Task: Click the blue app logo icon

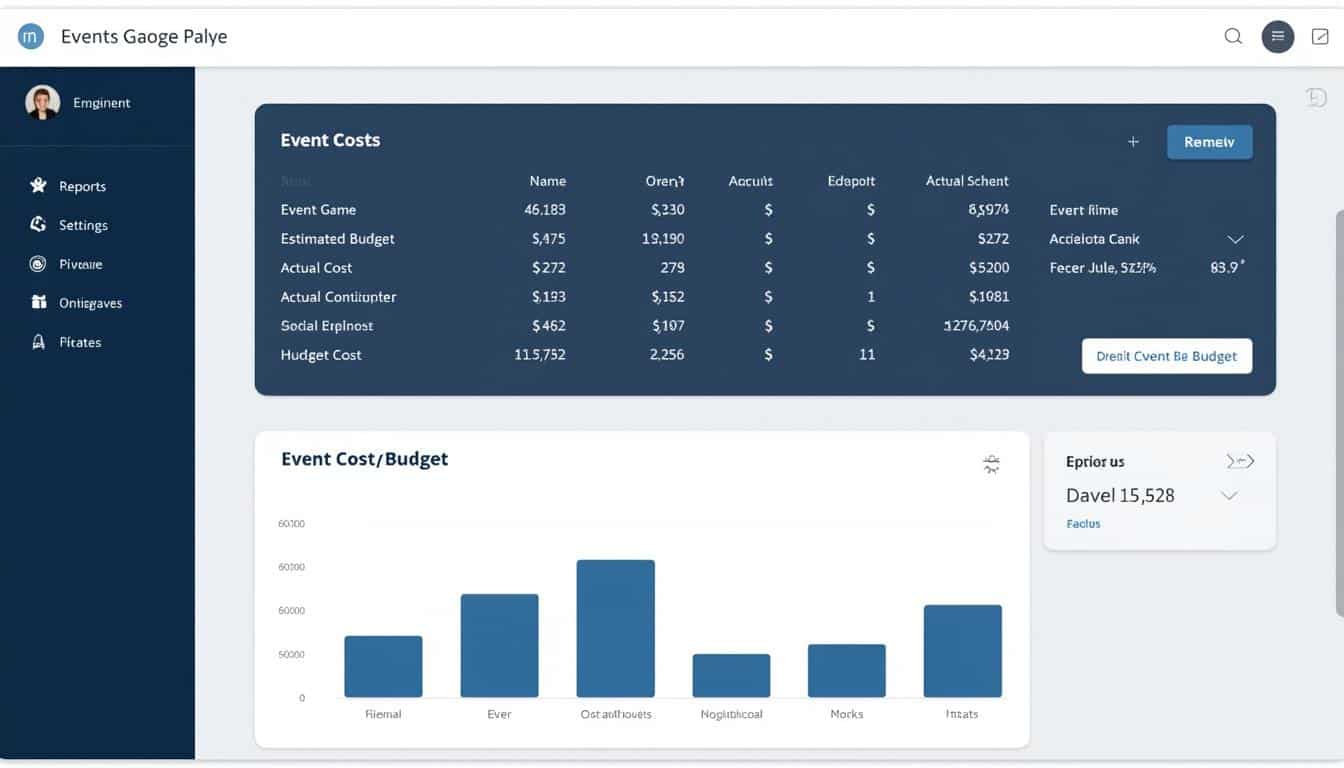Action: (x=31, y=37)
